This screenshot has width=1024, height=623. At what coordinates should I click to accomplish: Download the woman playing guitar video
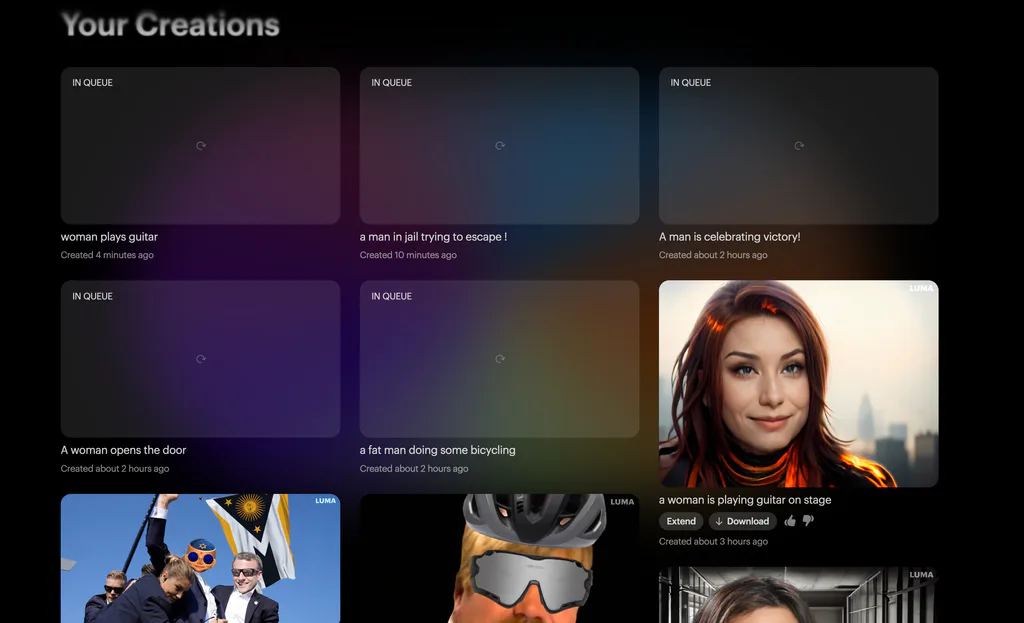tap(743, 521)
